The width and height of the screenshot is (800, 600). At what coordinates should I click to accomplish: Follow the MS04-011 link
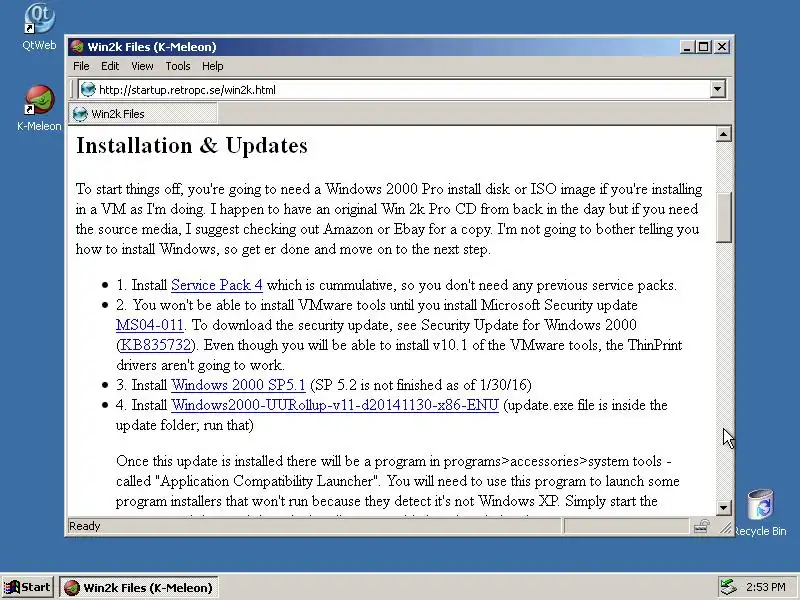[149, 325]
